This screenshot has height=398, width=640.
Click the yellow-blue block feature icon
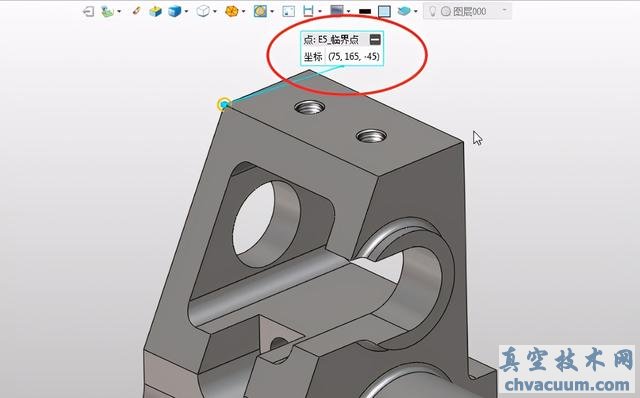(x=156, y=11)
